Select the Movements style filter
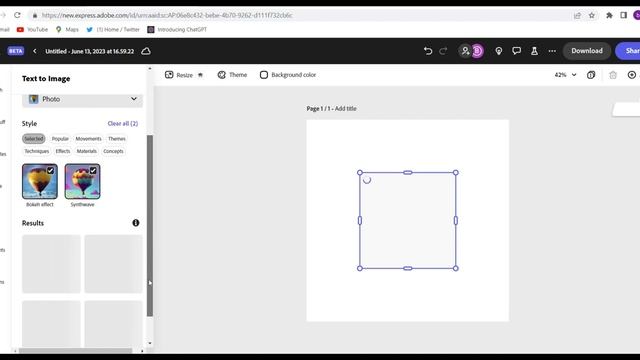 [x=88, y=139]
